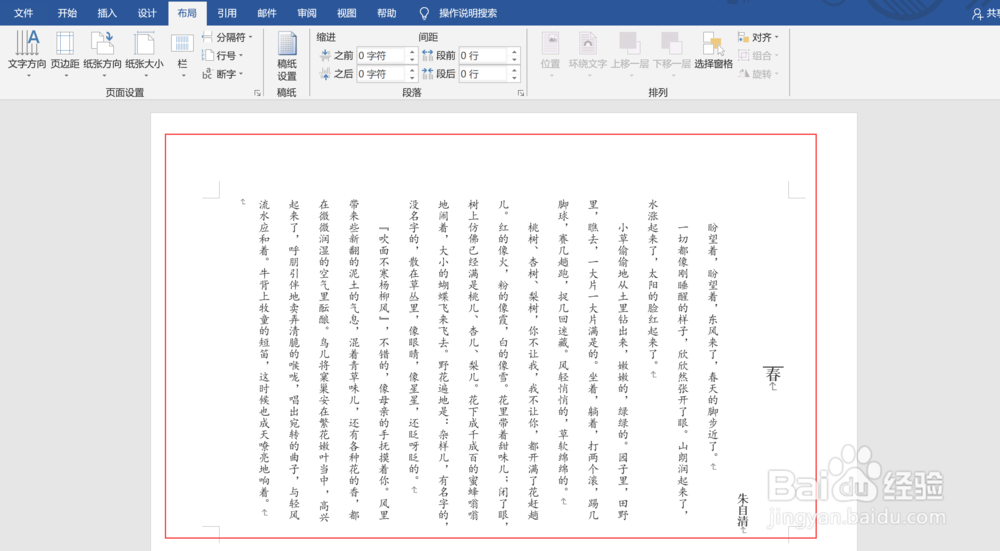
Task: Click the 位置 position icon
Action: 550,43
